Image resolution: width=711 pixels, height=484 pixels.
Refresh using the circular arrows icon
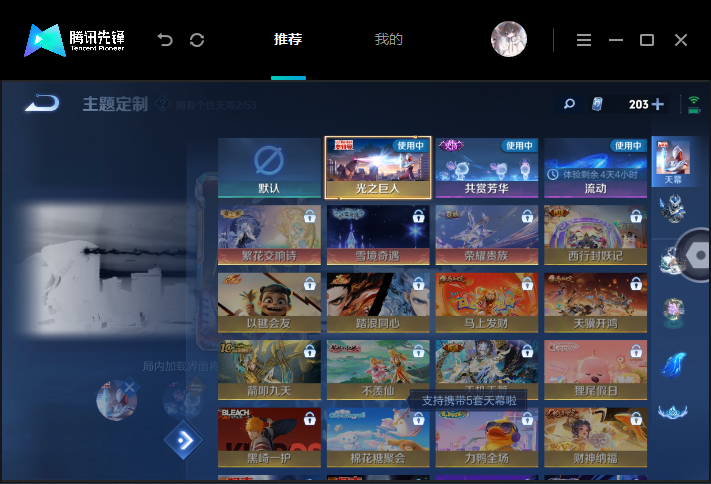pos(197,40)
